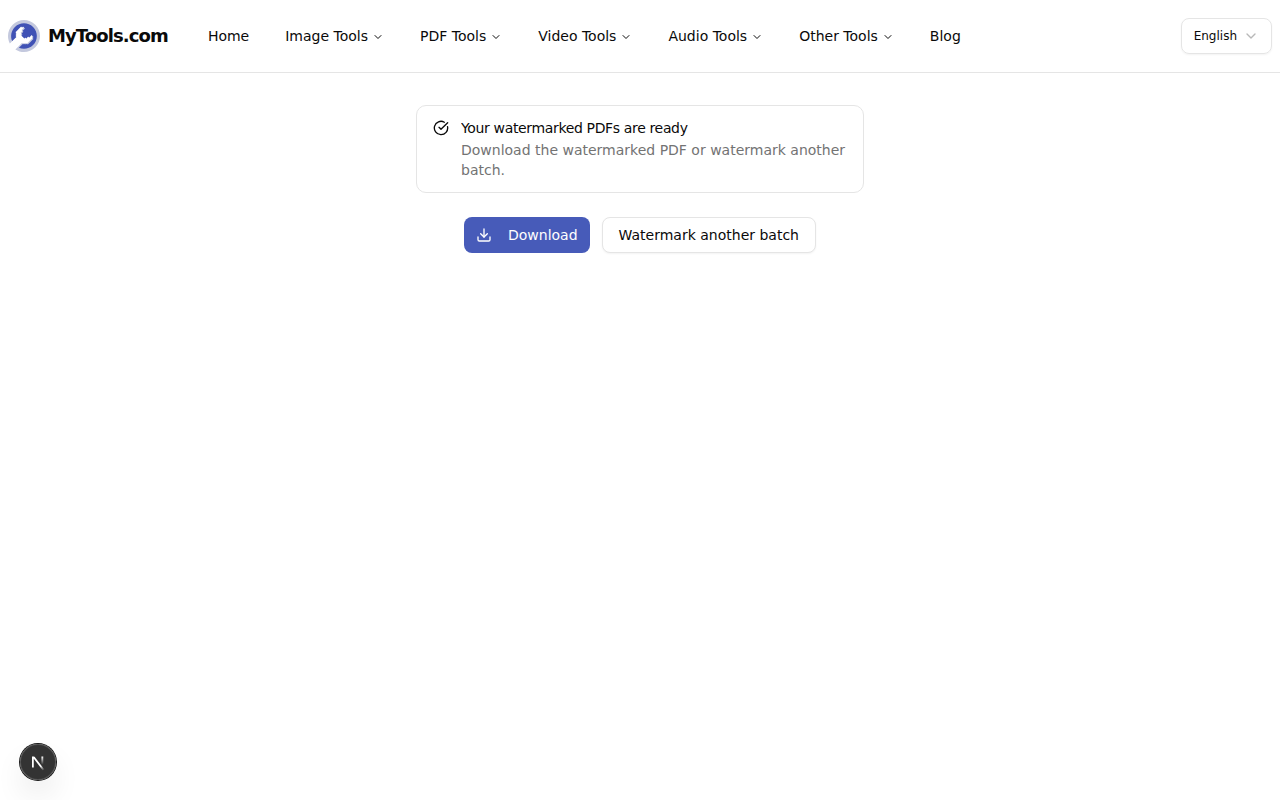Click the 'Your watermarked PDFs are ready' heading
1280x800 pixels.
point(574,128)
